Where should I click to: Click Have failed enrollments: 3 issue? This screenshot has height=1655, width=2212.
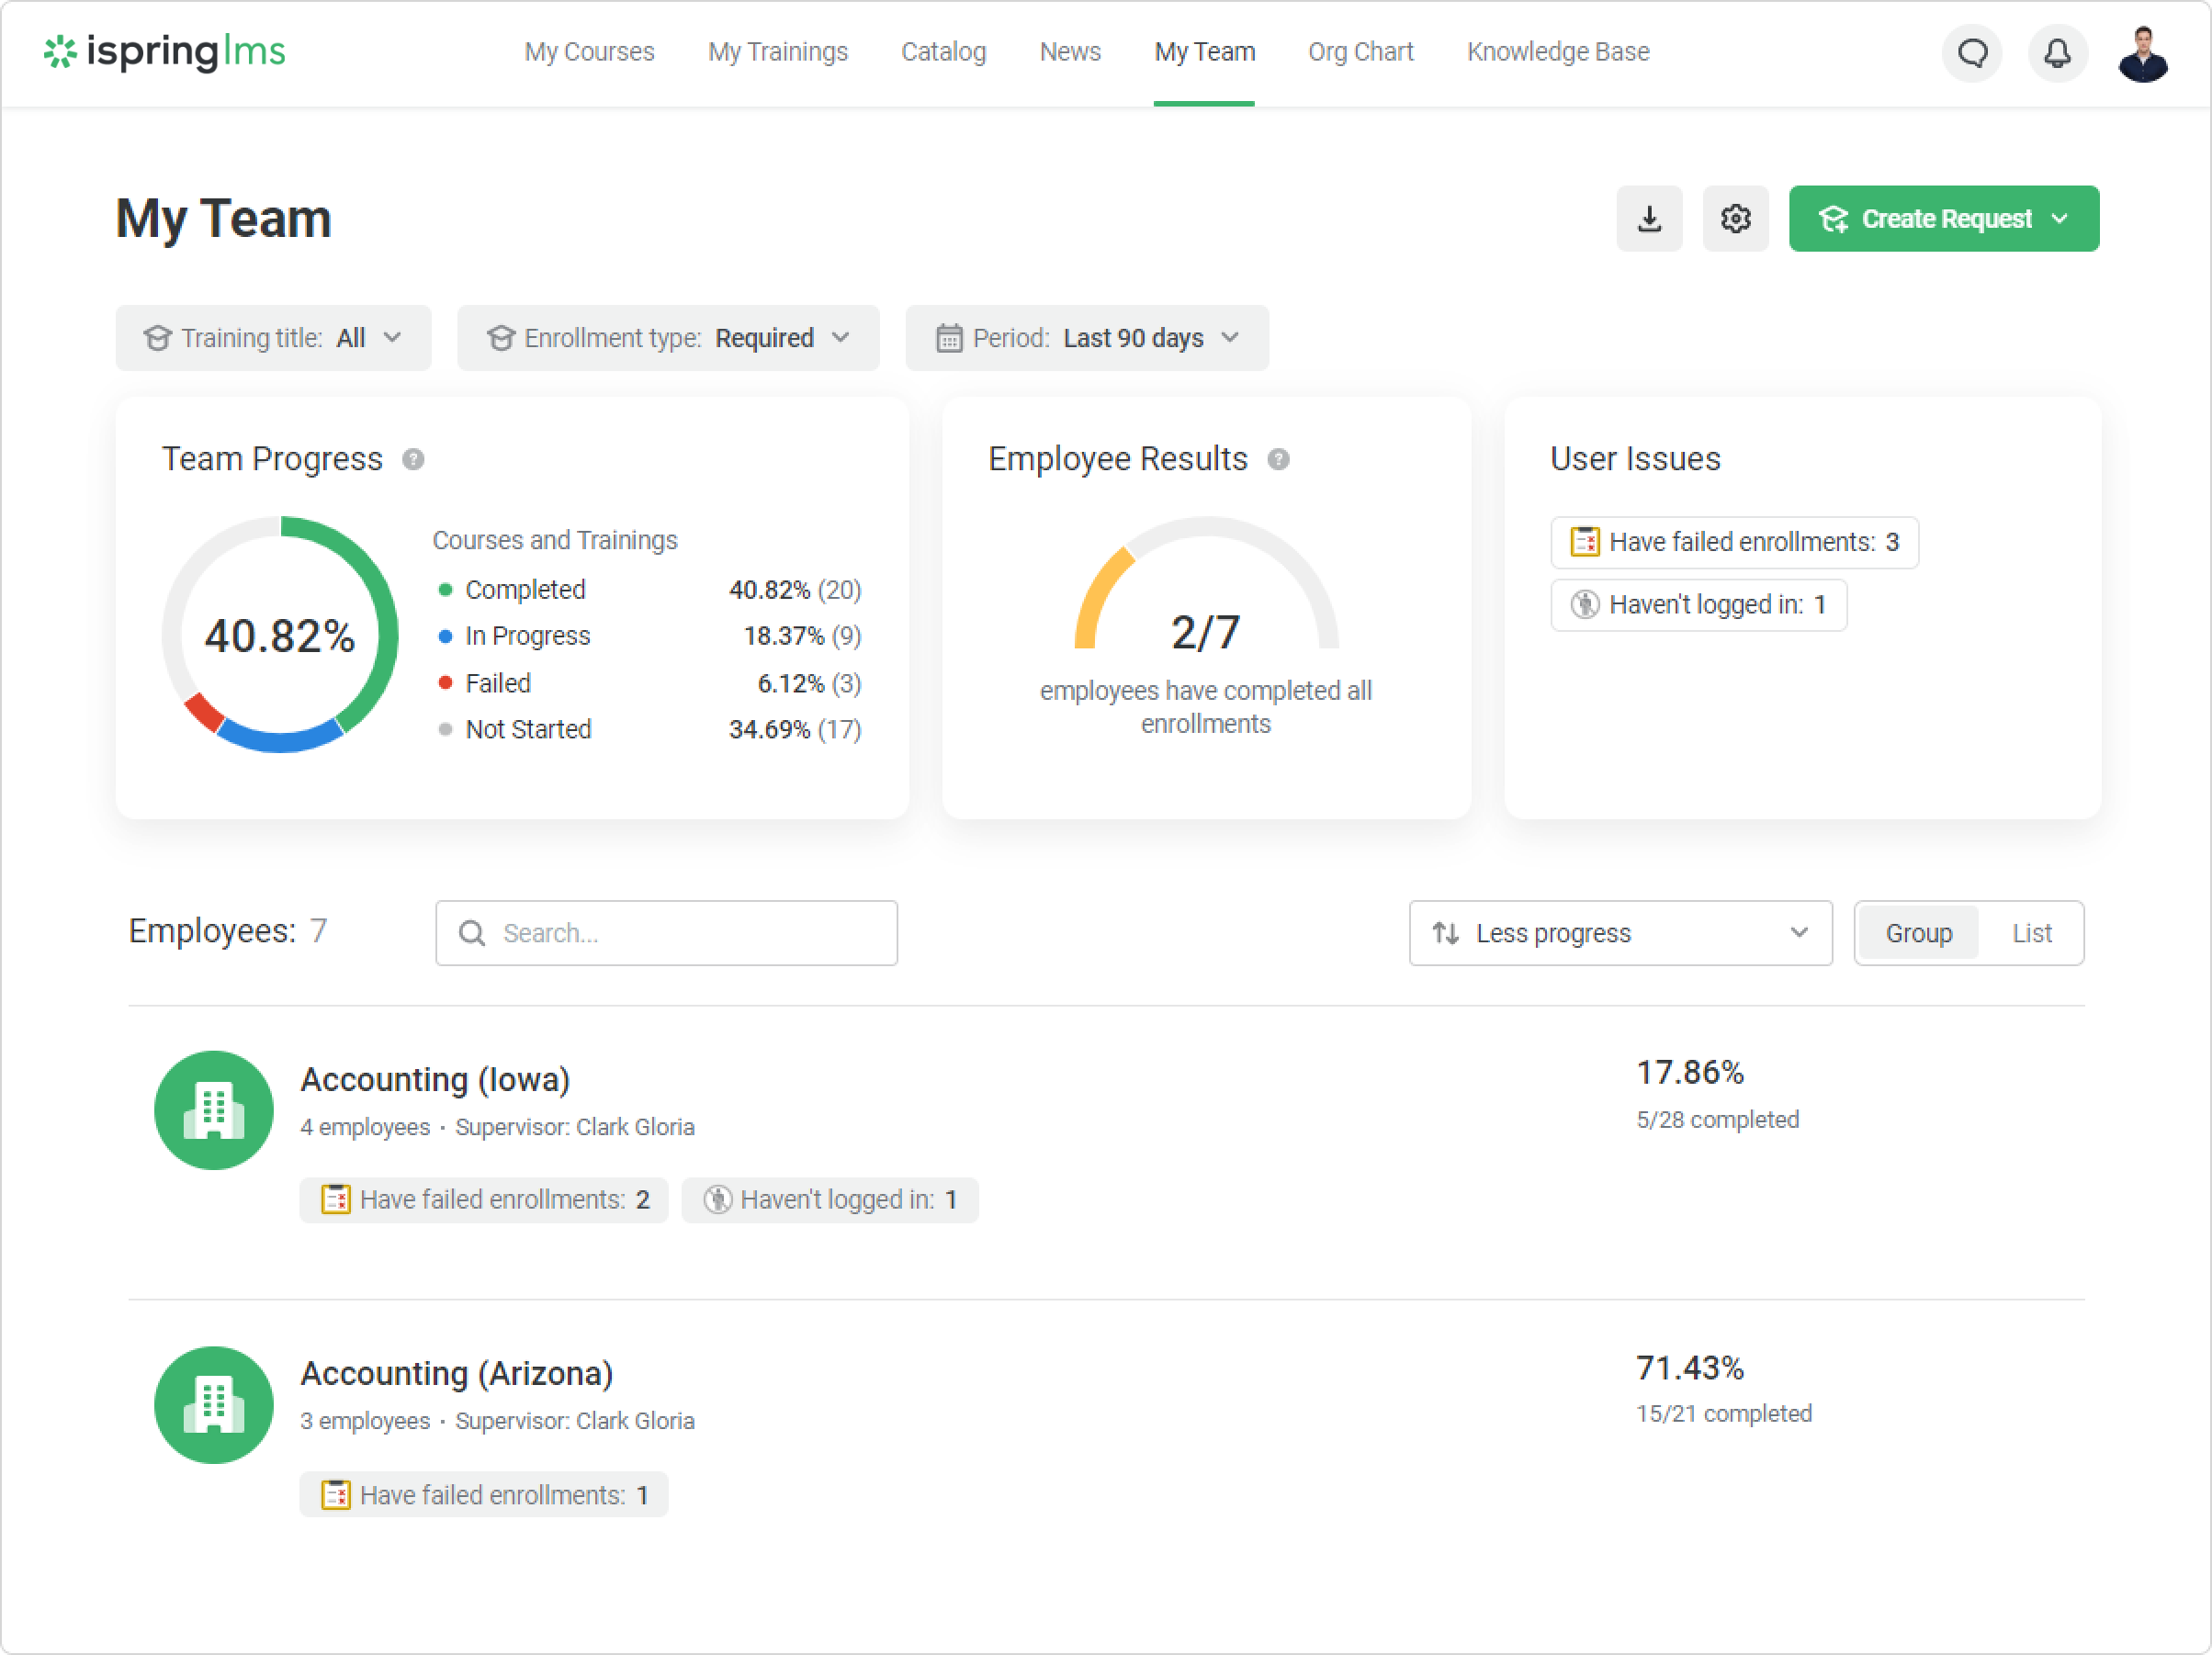(x=1734, y=542)
